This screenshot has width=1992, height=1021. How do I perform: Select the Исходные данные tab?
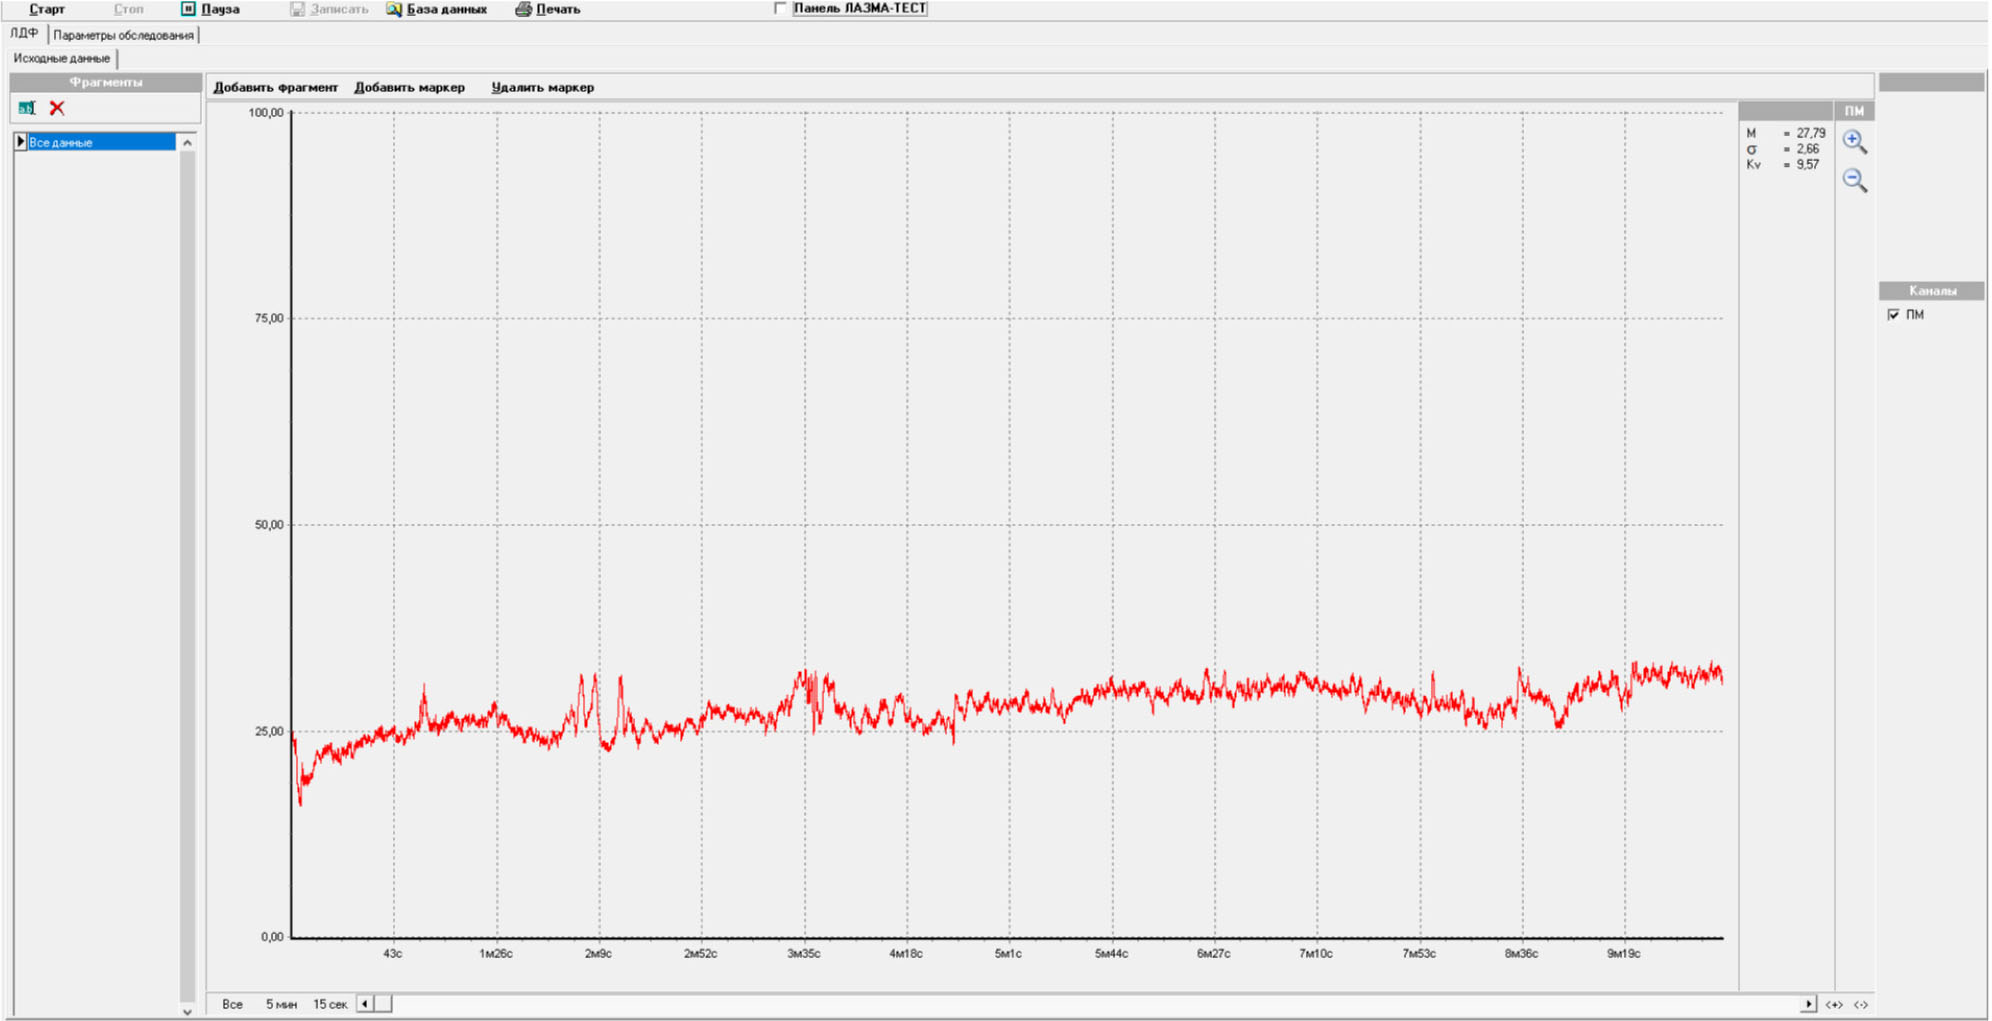click(x=62, y=59)
